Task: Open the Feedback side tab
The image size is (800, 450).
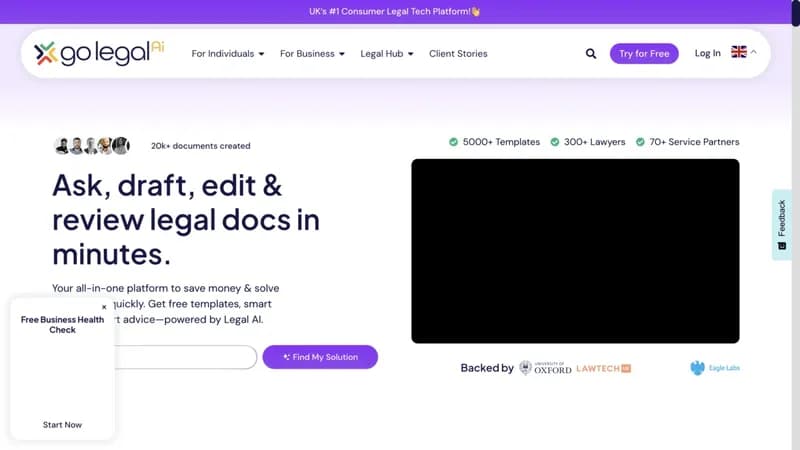Action: click(782, 224)
